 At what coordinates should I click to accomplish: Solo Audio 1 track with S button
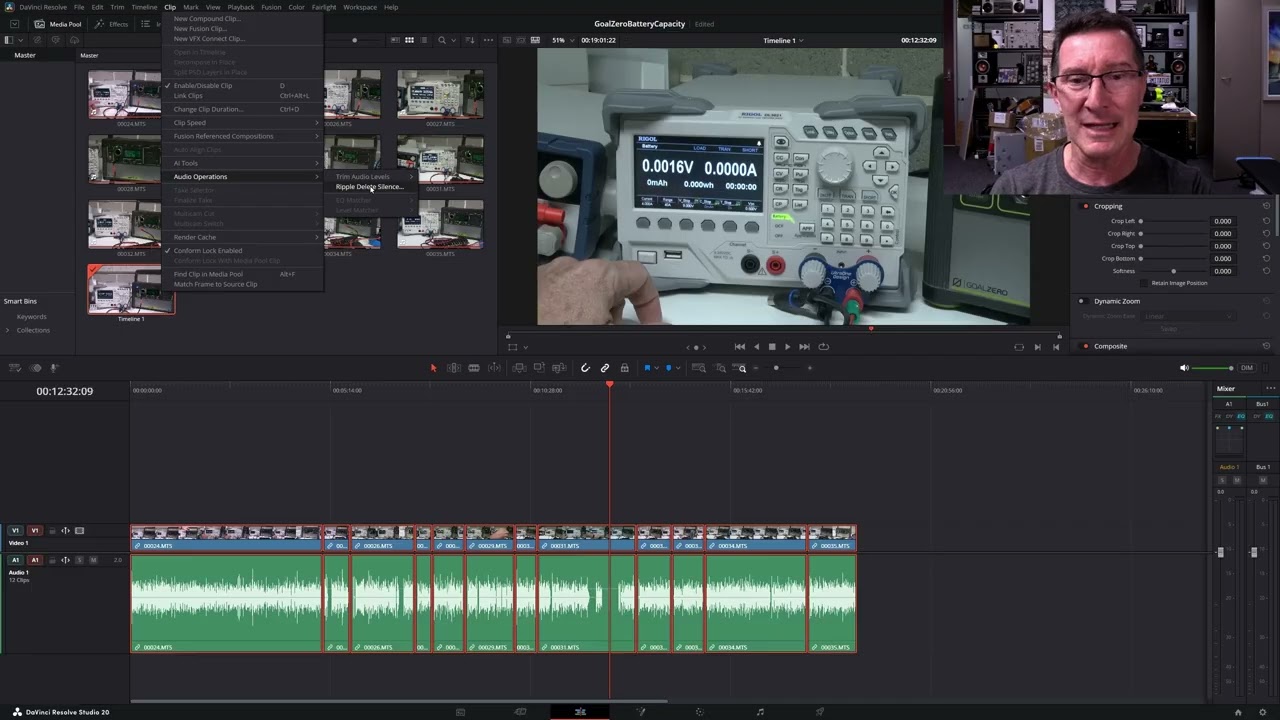click(x=79, y=560)
